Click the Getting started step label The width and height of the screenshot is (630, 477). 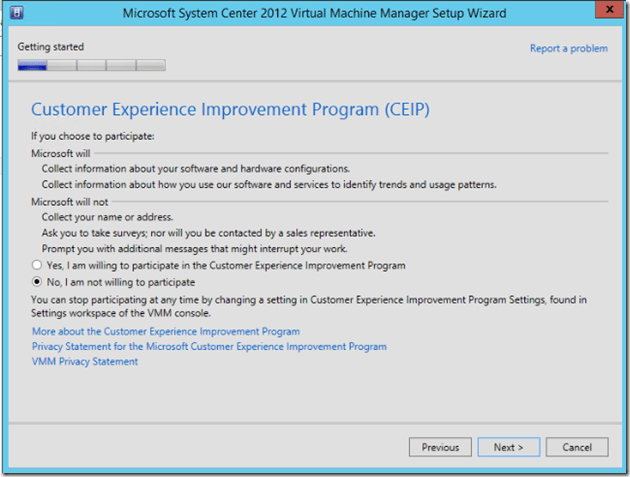(51, 47)
